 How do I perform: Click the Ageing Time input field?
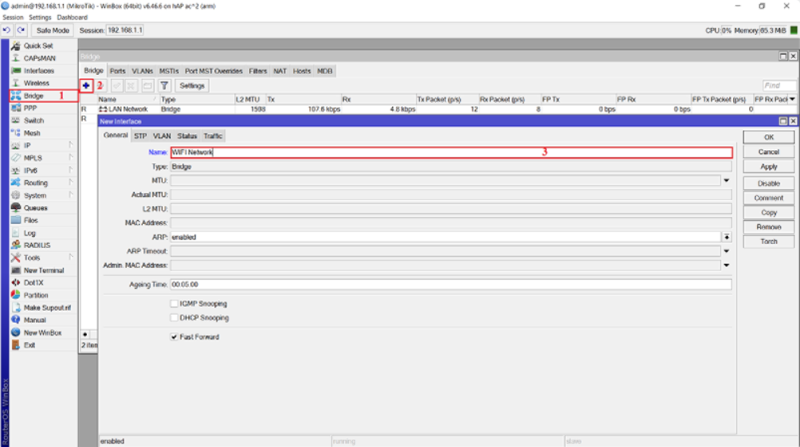(450, 284)
